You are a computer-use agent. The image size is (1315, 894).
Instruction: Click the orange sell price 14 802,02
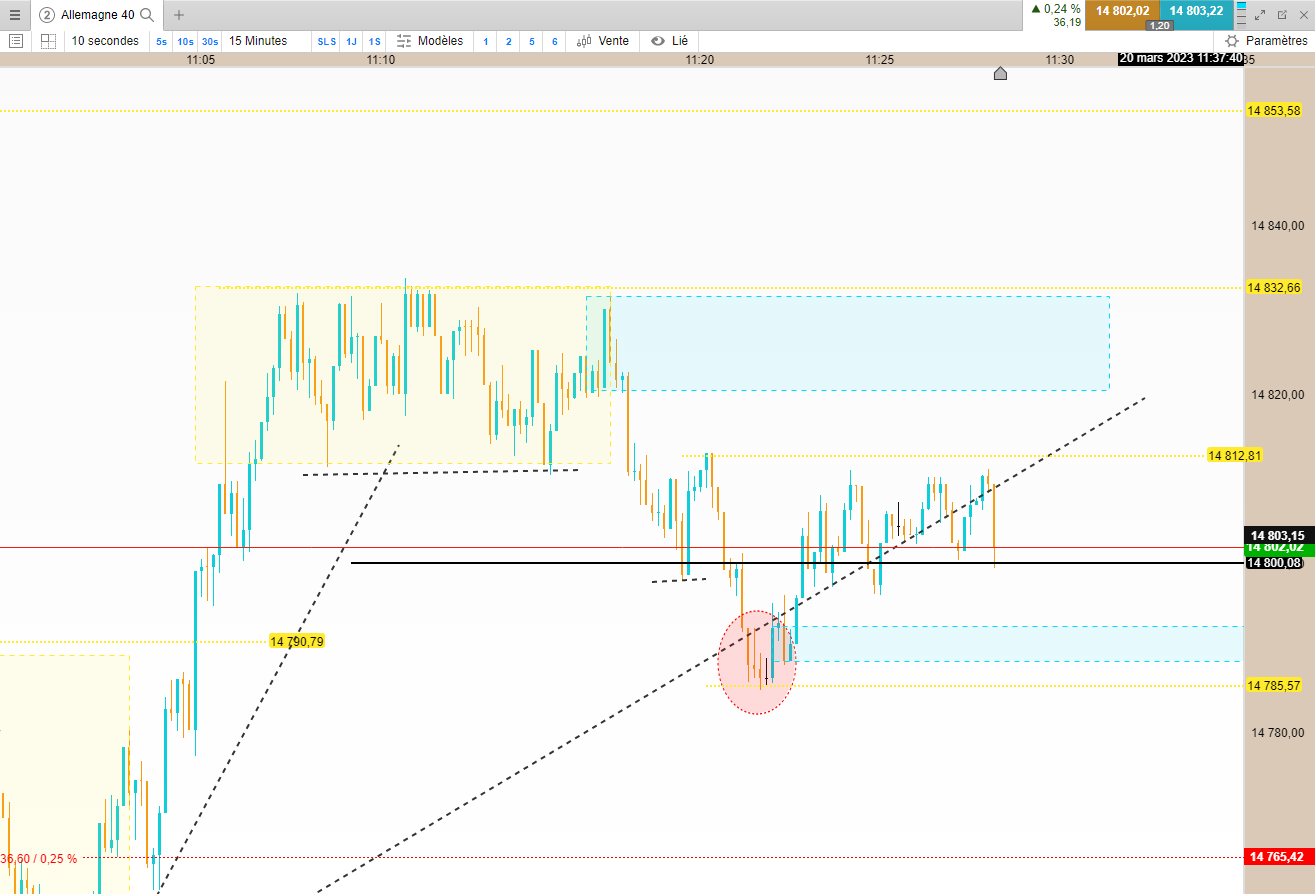pos(1122,11)
